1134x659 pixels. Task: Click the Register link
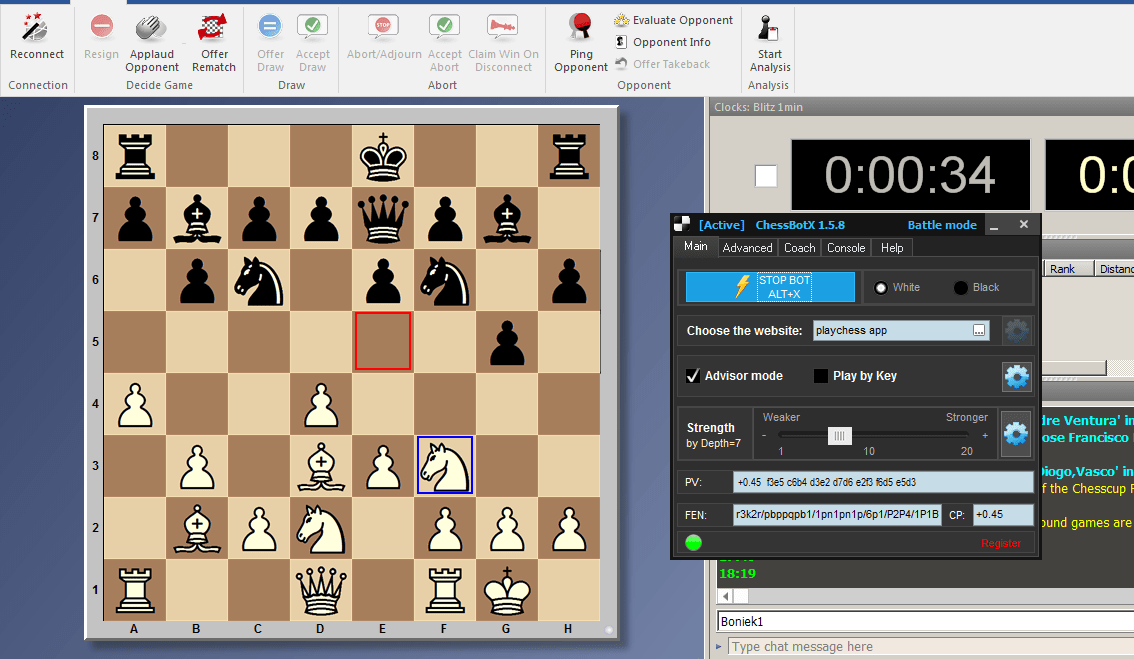(1002, 543)
